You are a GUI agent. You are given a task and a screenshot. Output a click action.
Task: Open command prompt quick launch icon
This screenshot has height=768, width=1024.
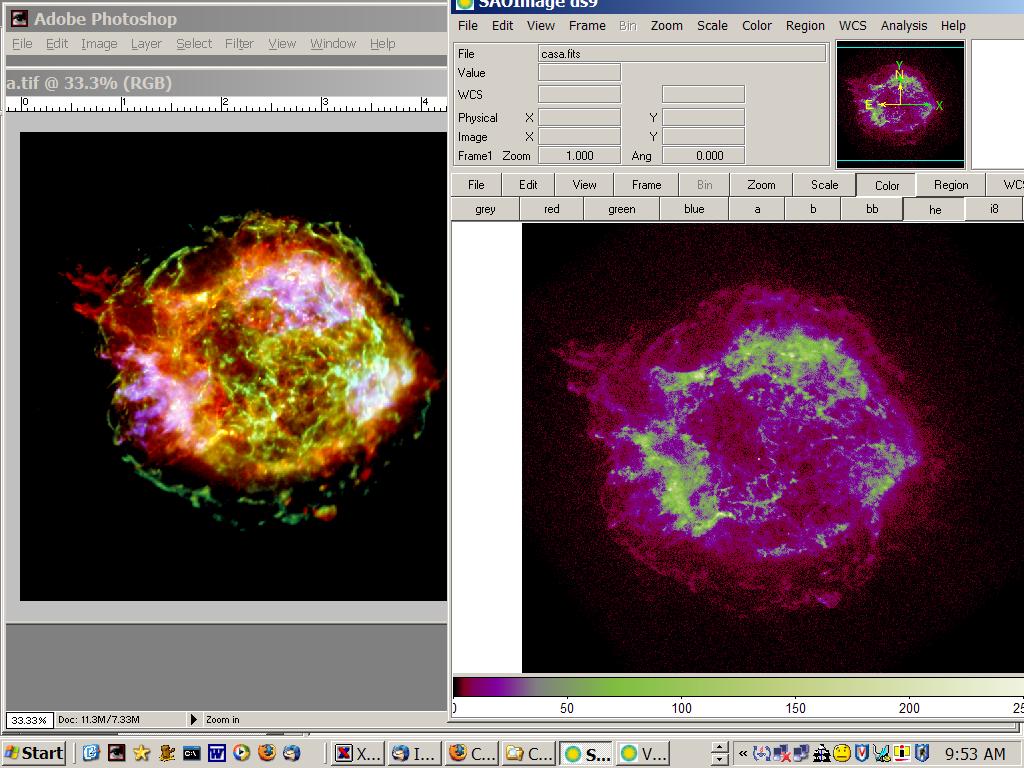coord(191,753)
